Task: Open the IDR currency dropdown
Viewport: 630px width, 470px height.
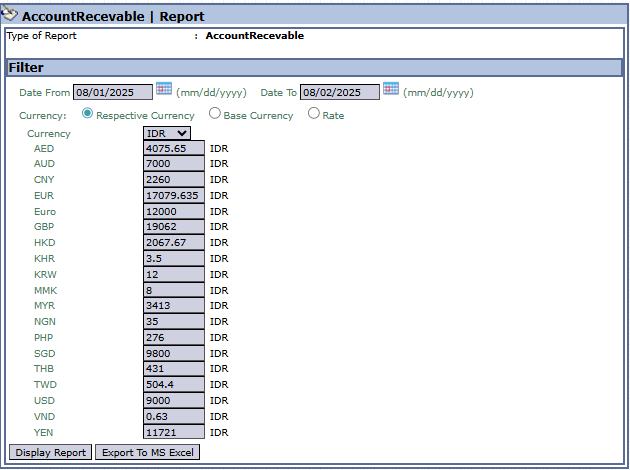Action: 166,133
